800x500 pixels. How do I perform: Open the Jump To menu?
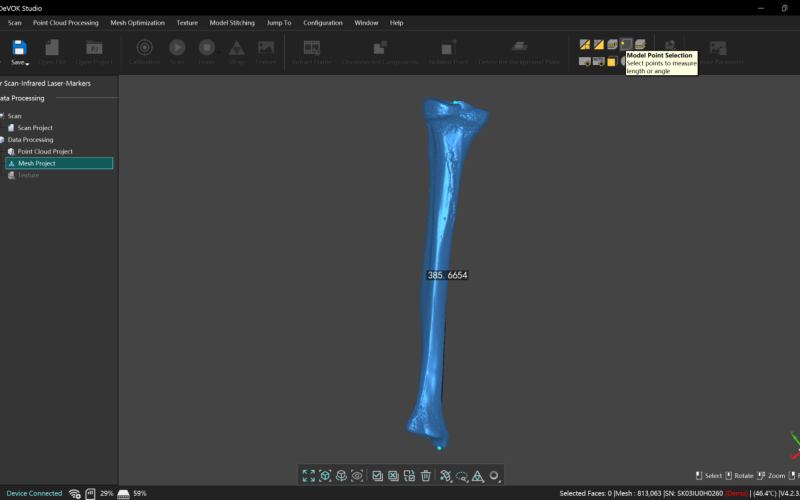(281, 22)
